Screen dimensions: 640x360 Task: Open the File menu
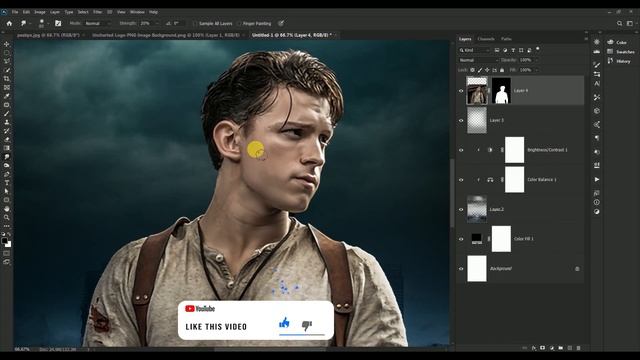click(15, 12)
